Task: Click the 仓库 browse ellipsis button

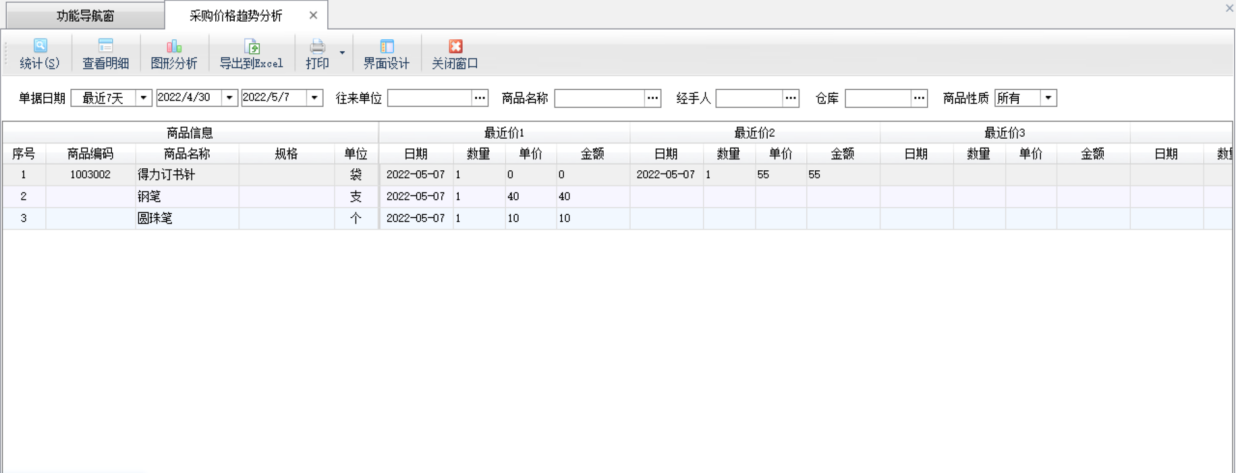Action: tap(919, 98)
